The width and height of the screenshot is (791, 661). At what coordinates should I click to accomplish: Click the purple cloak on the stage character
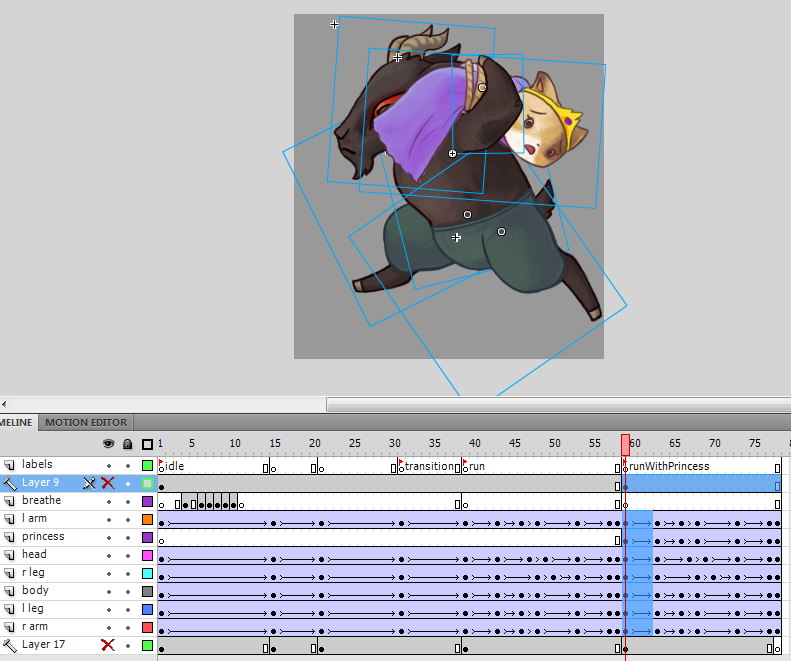coord(419,119)
